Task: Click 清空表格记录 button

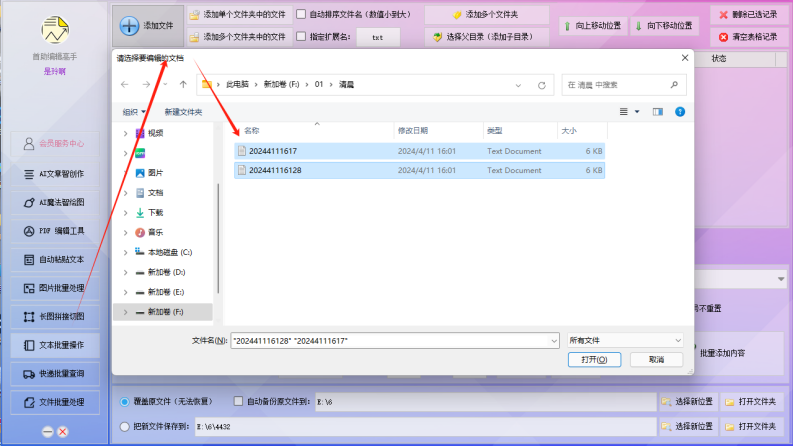Action: click(749, 37)
